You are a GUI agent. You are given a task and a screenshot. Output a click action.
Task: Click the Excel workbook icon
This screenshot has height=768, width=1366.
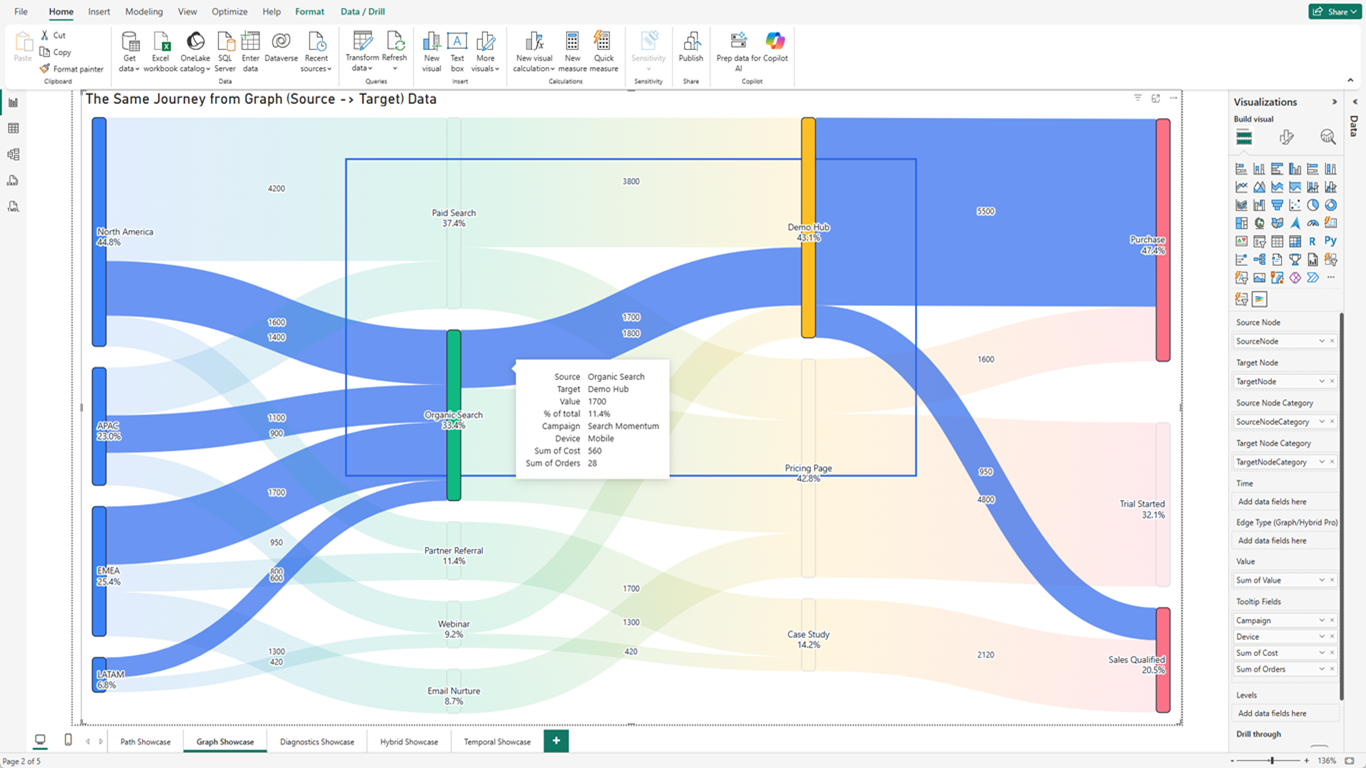(x=160, y=51)
